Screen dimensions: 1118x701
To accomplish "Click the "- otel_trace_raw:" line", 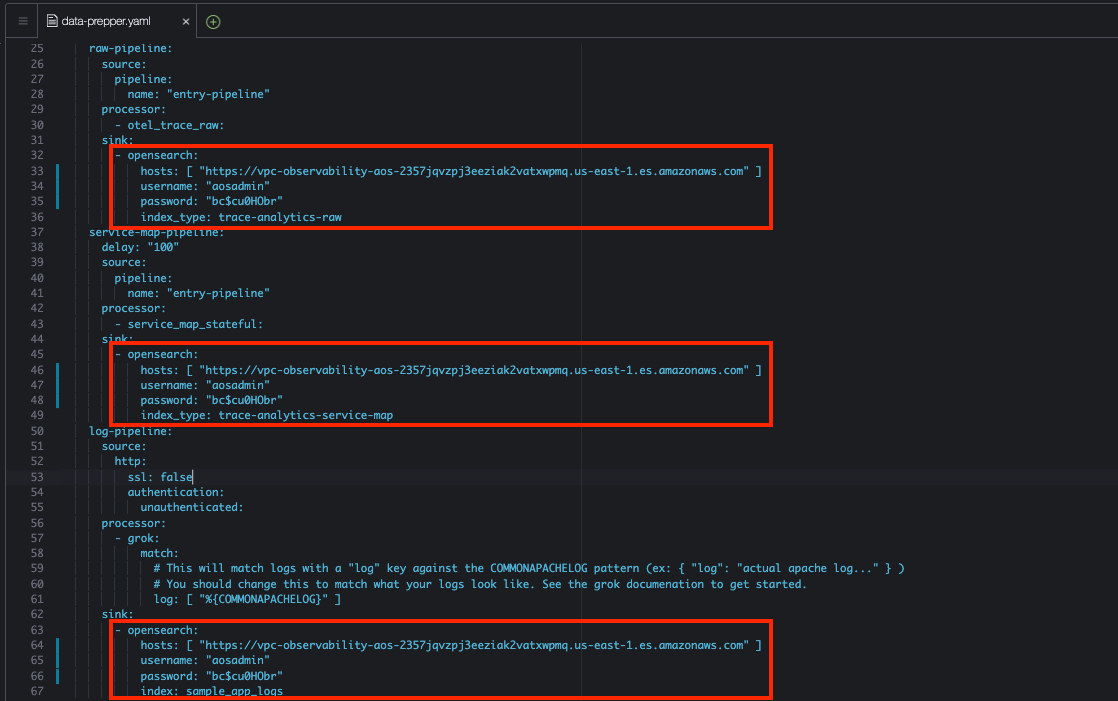I will click(x=170, y=125).
